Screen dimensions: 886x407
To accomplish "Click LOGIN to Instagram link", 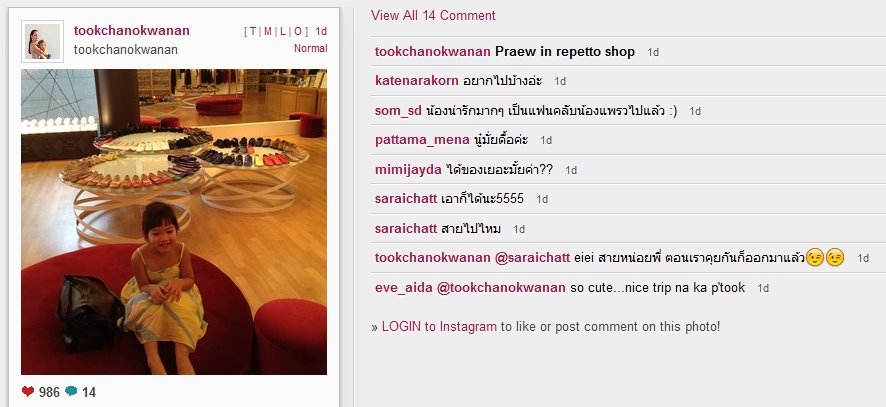I will click(439, 326).
